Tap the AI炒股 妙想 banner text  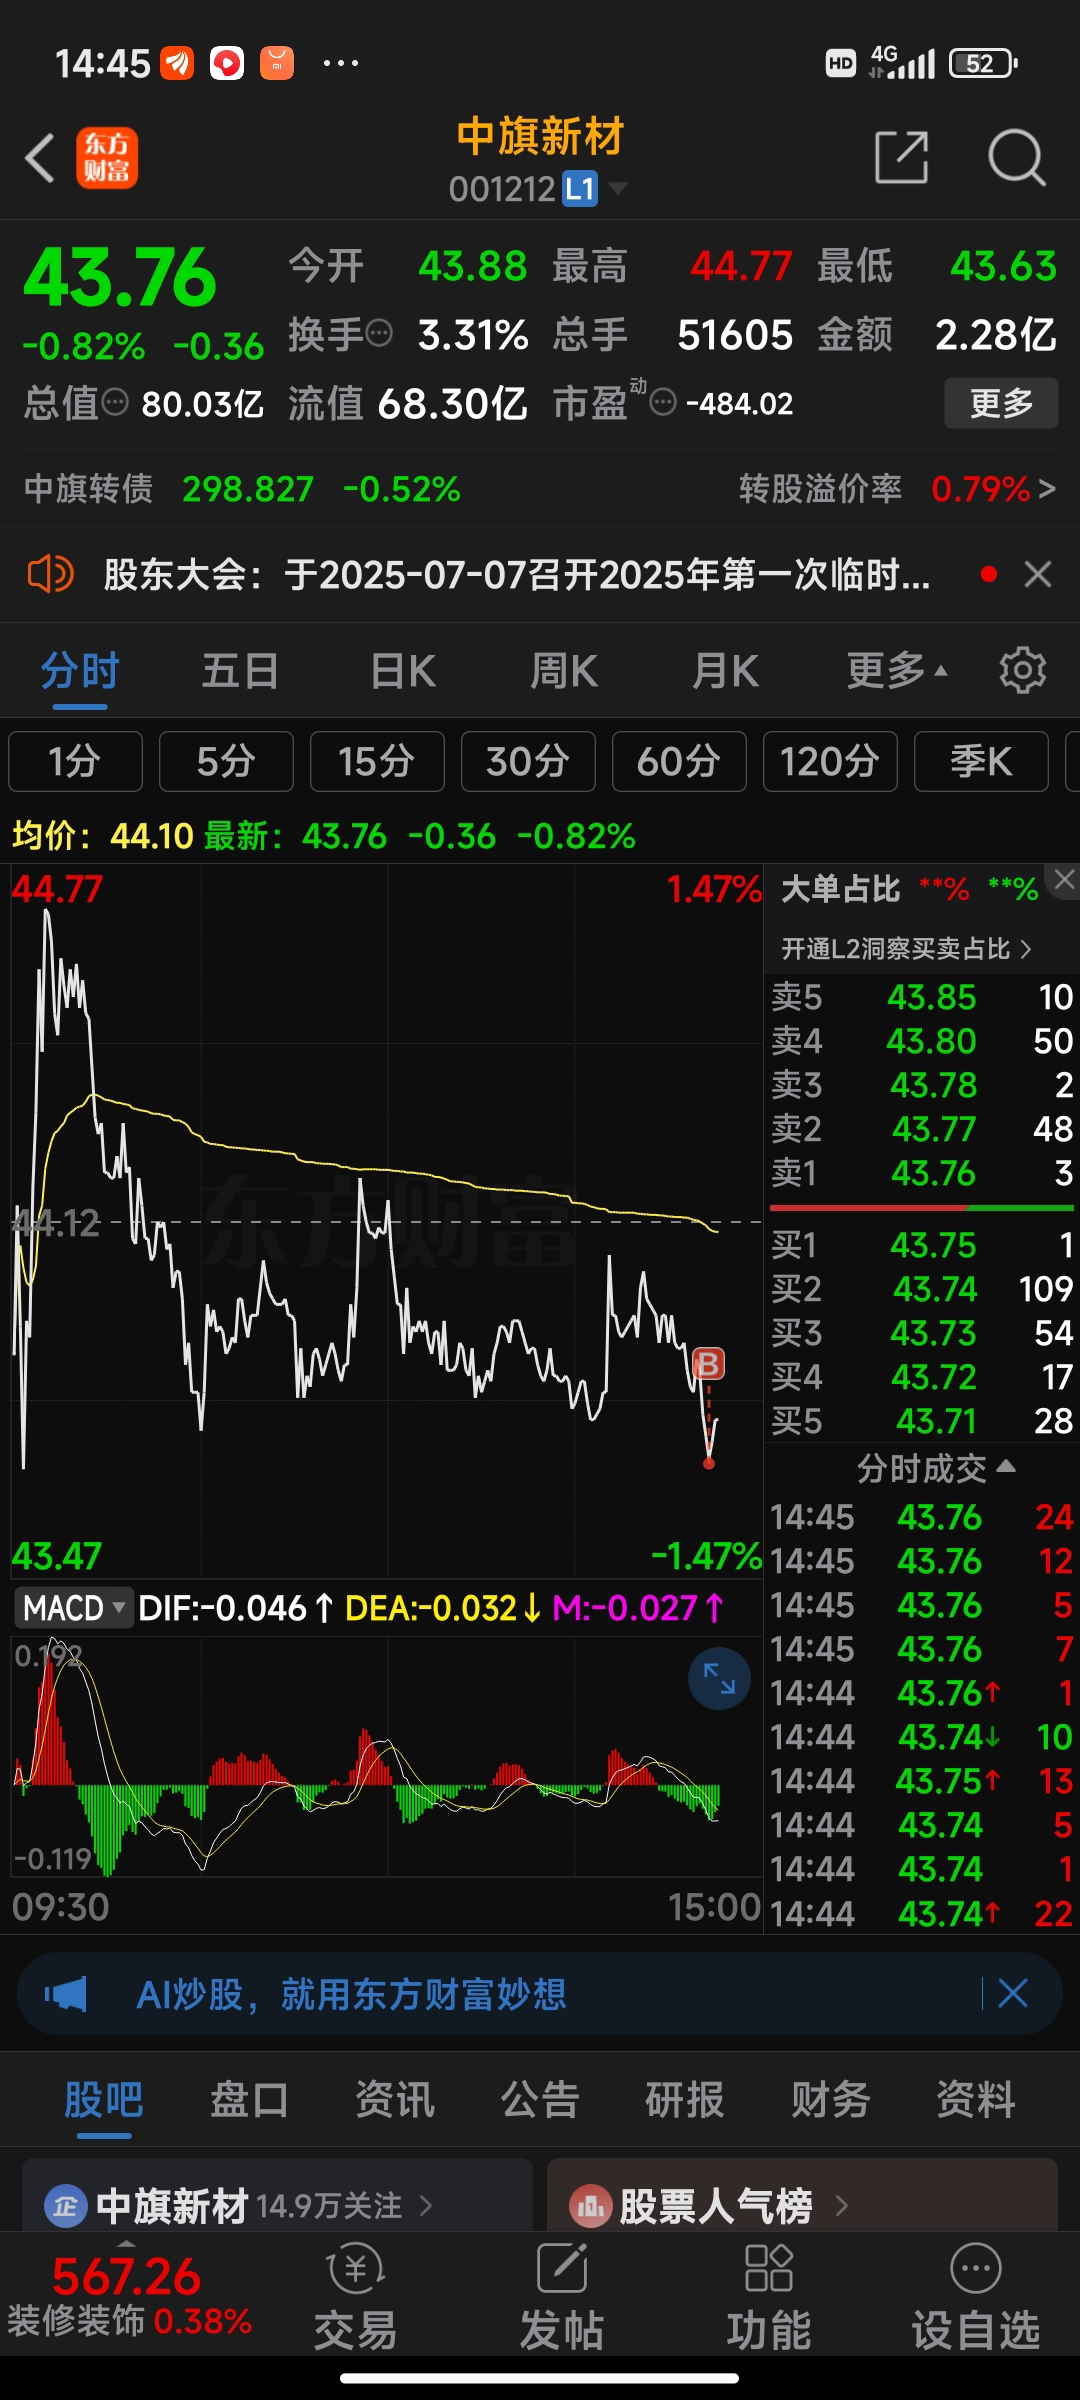click(351, 1994)
